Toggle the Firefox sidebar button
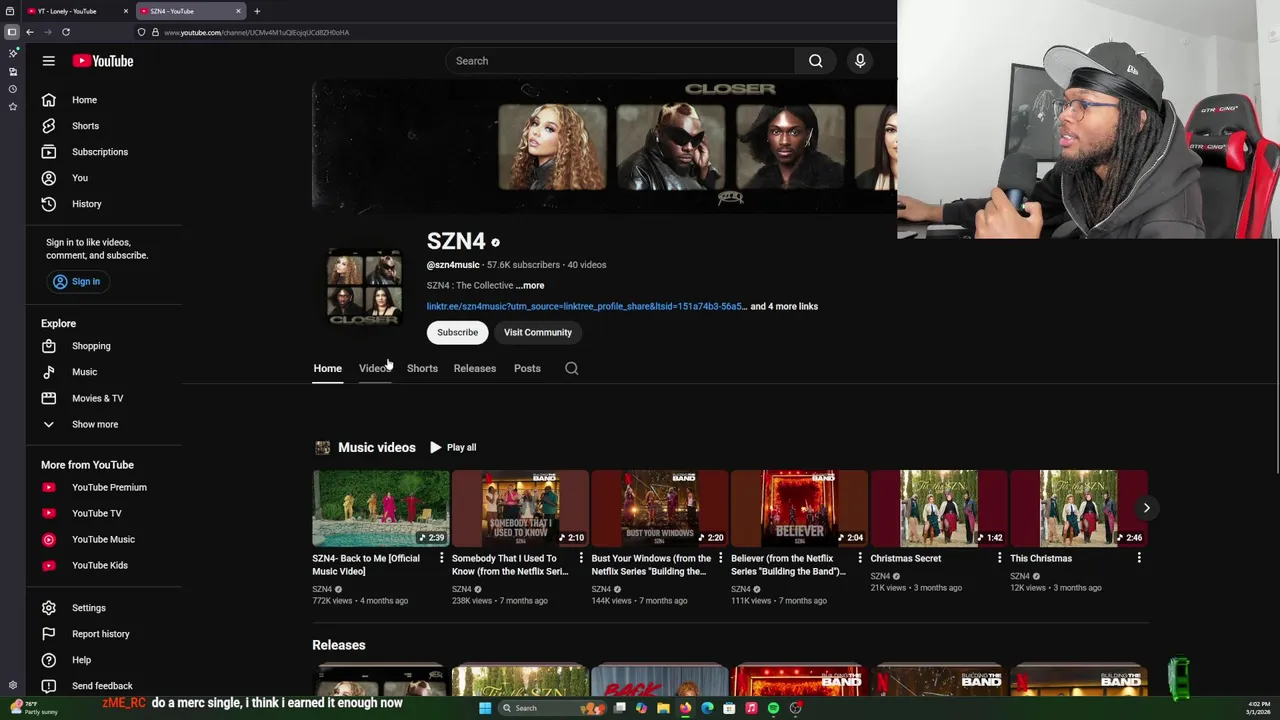Screen dimensions: 1280x720 pos(12,32)
